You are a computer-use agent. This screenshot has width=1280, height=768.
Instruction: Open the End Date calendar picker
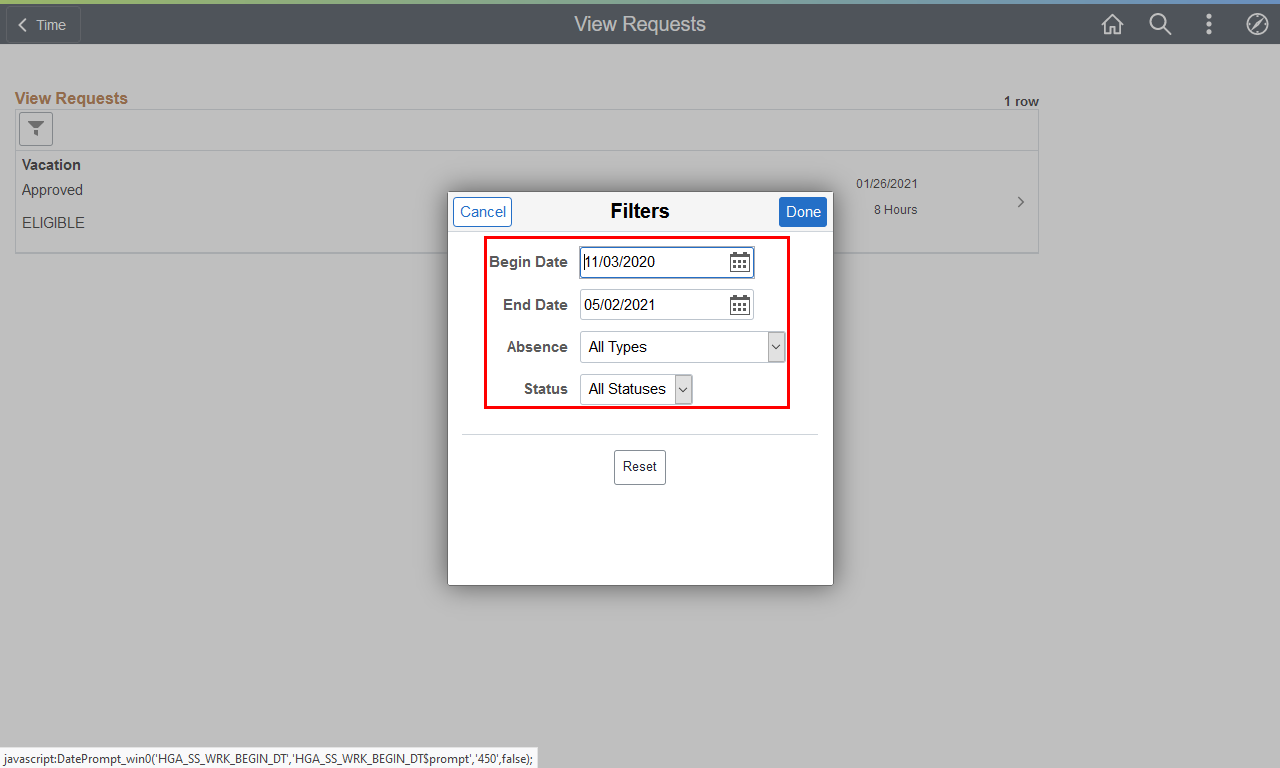pyautogui.click(x=740, y=305)
